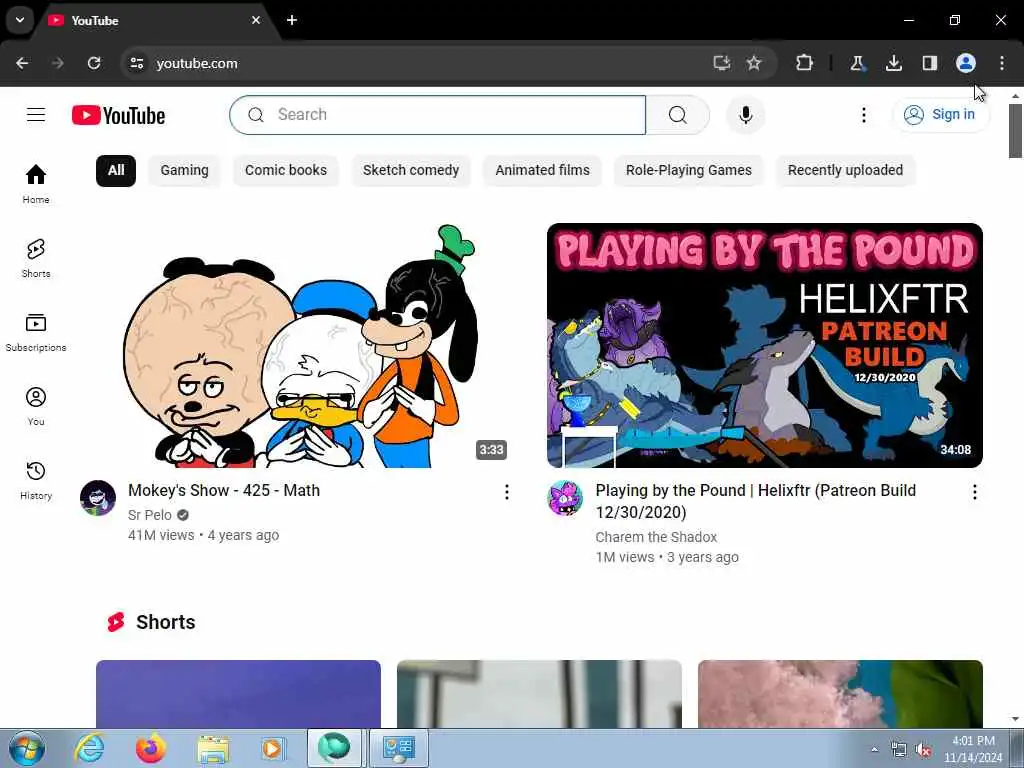Open Windows Explorer from taskbar
1024x768 pixels.
[x=213, y=748]
